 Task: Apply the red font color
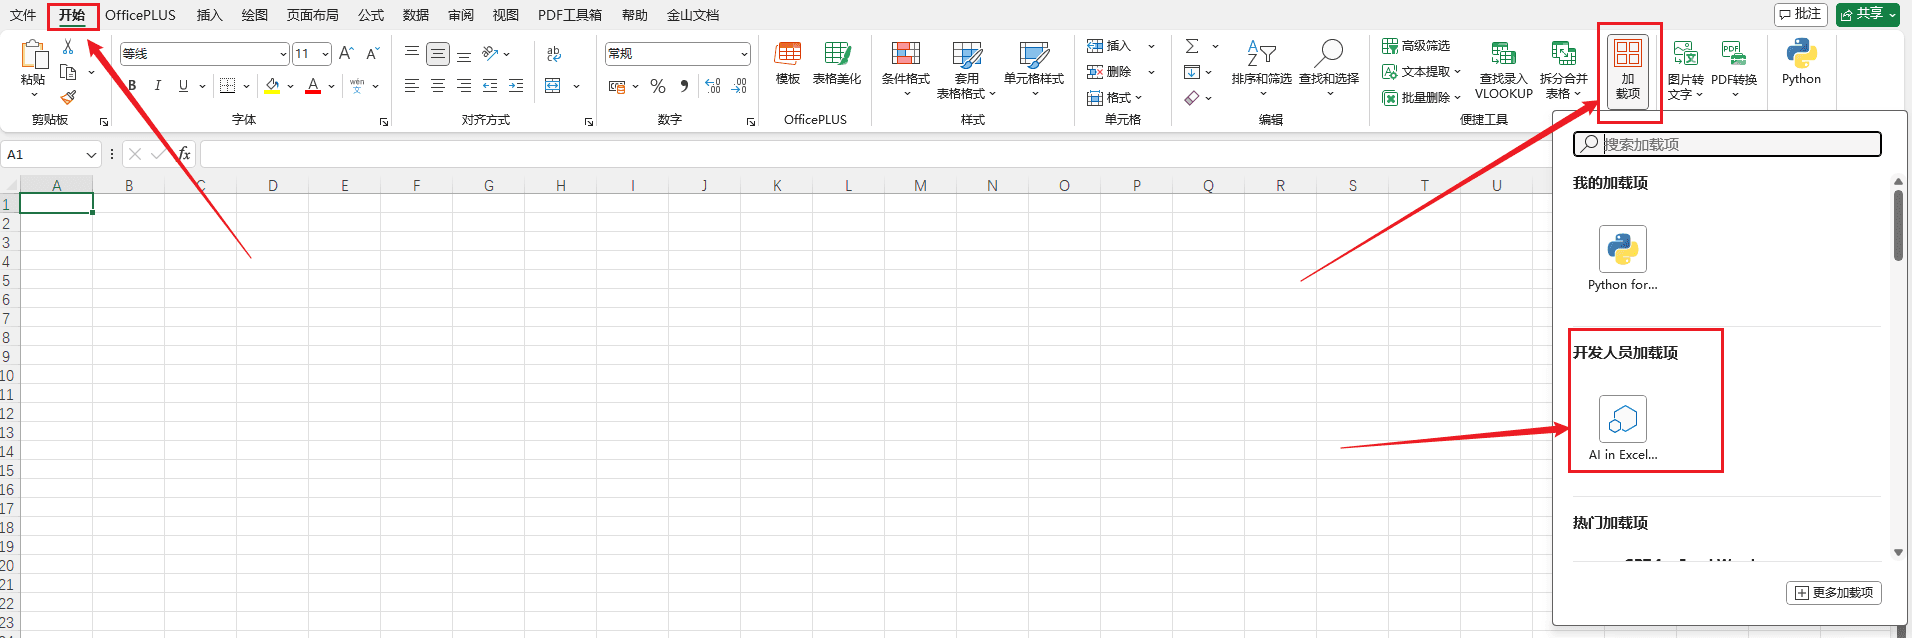(x=313, y=86)
